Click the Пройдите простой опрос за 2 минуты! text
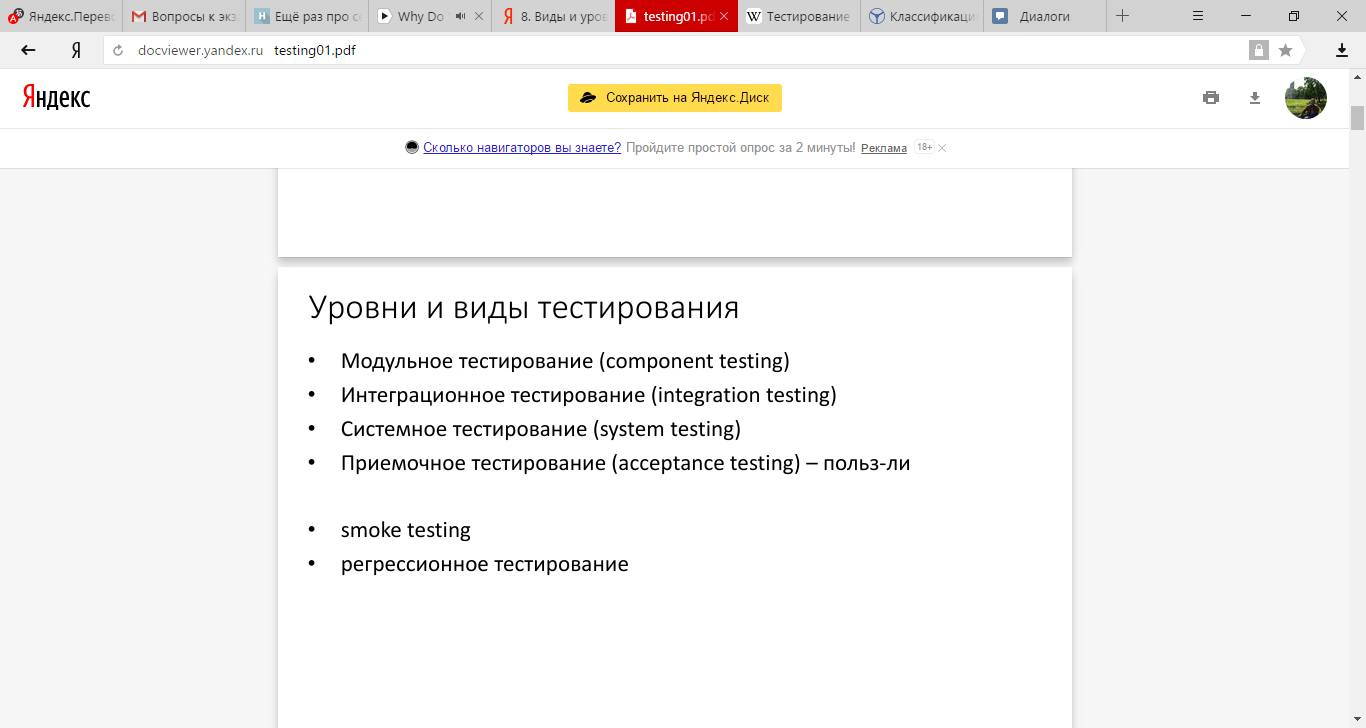 coord(741,148)
